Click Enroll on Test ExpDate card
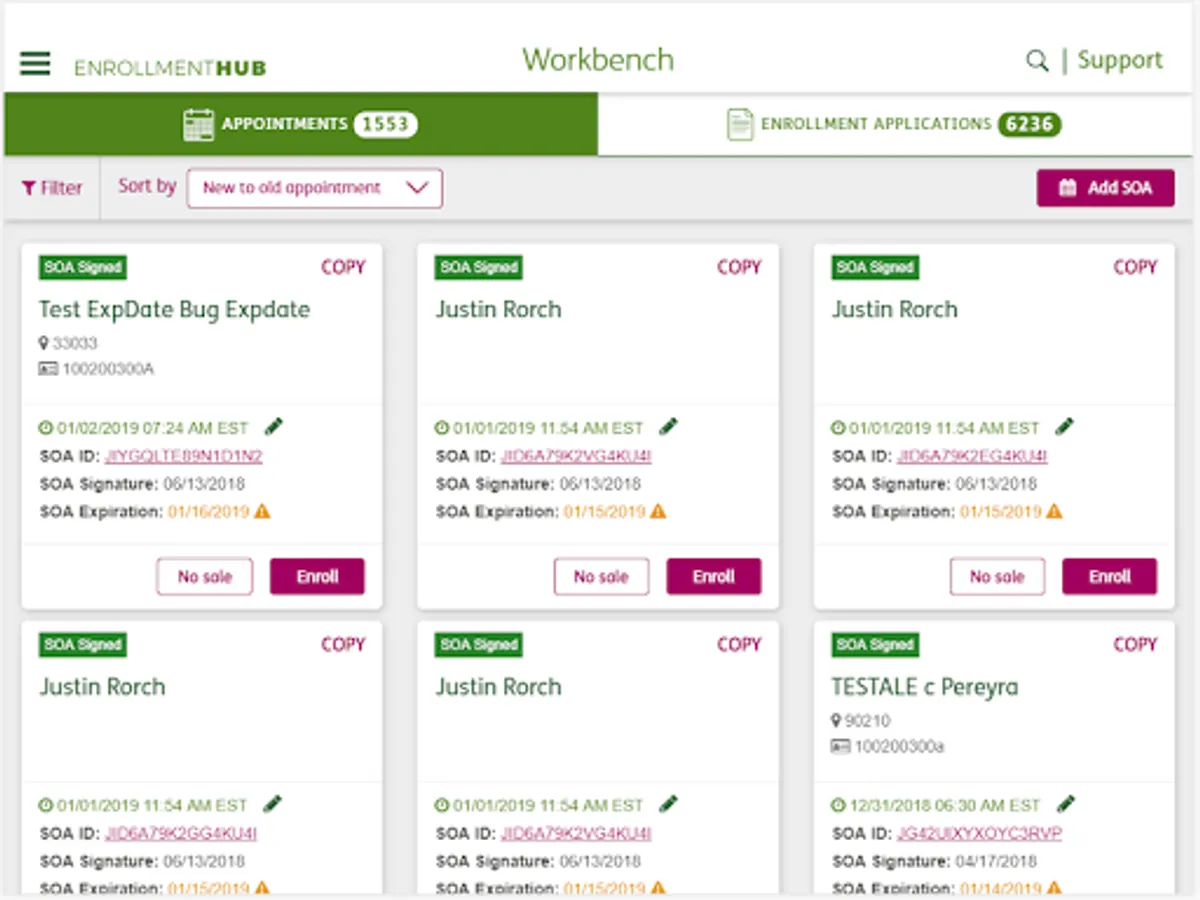Screen dimensions: 1200x900 click(x=317, y=577)
